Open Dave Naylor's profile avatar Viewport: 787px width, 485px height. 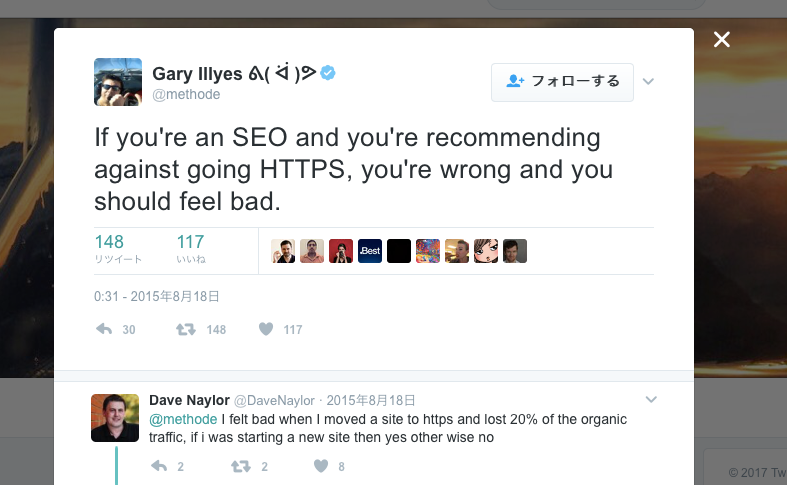point(115,418)
